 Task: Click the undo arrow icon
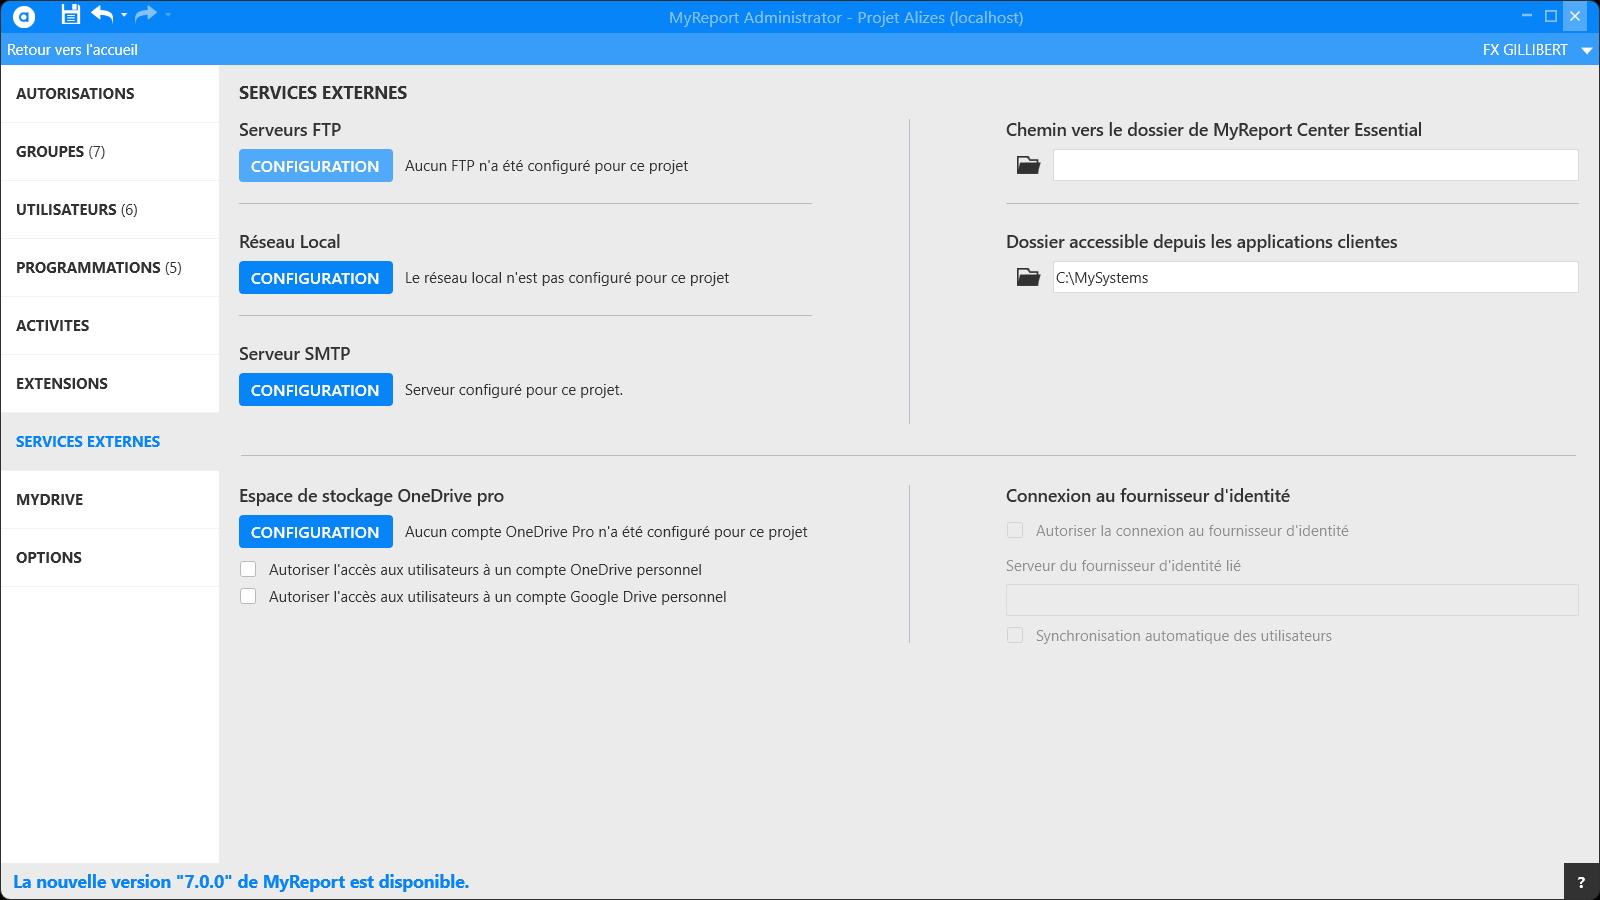click(x=102, y=14)
